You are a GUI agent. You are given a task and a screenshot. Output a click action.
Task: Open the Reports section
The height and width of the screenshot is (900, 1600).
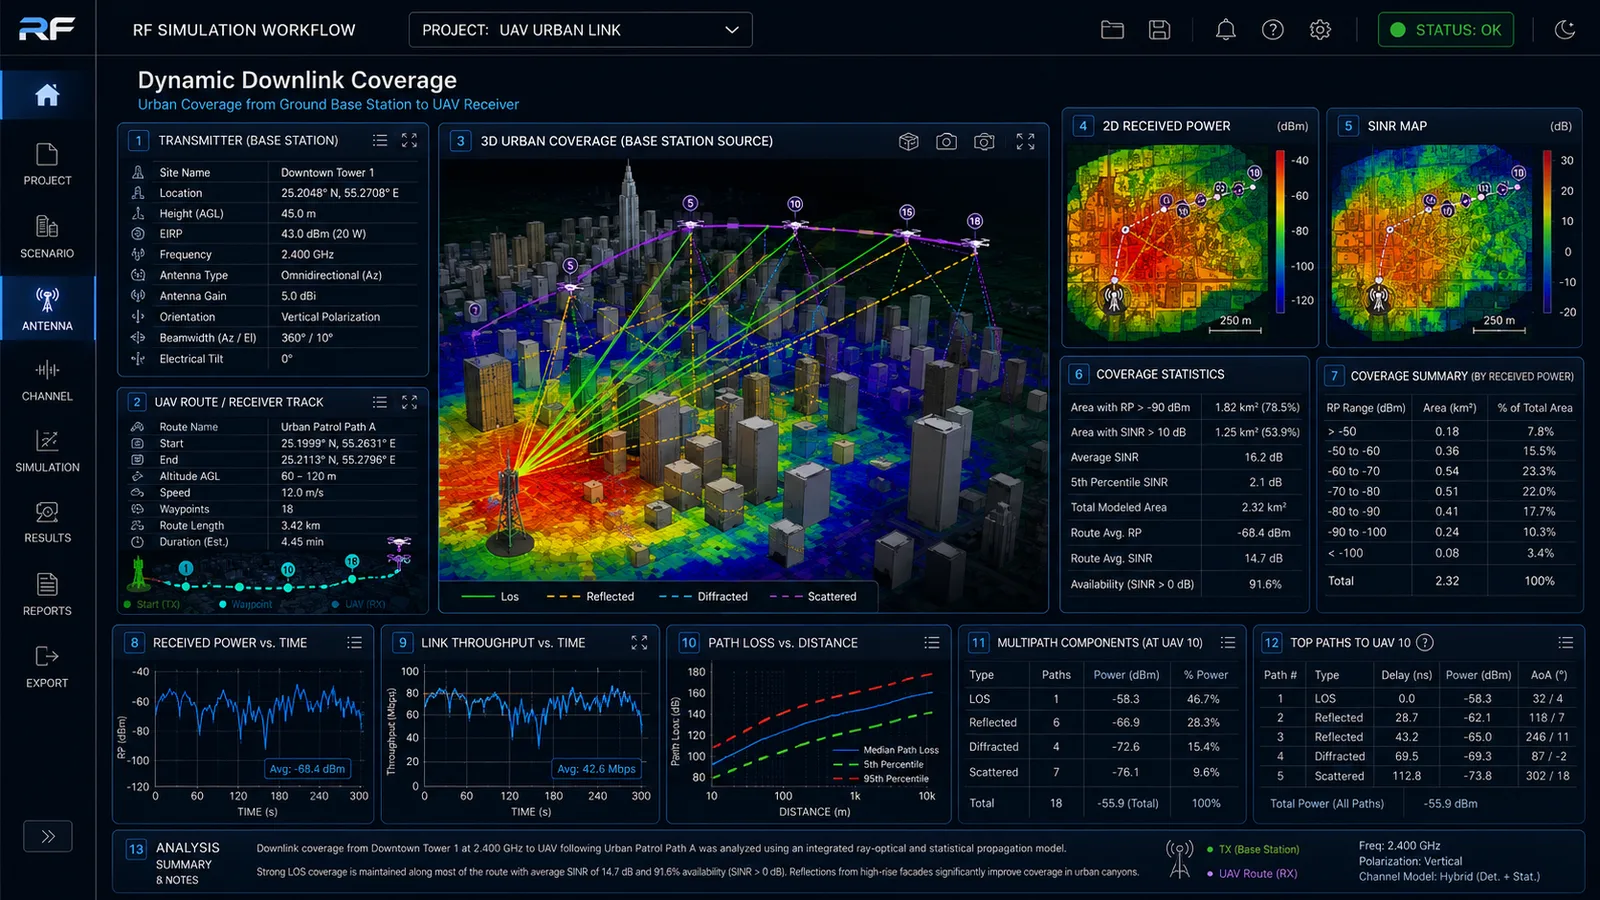point(47,595)
